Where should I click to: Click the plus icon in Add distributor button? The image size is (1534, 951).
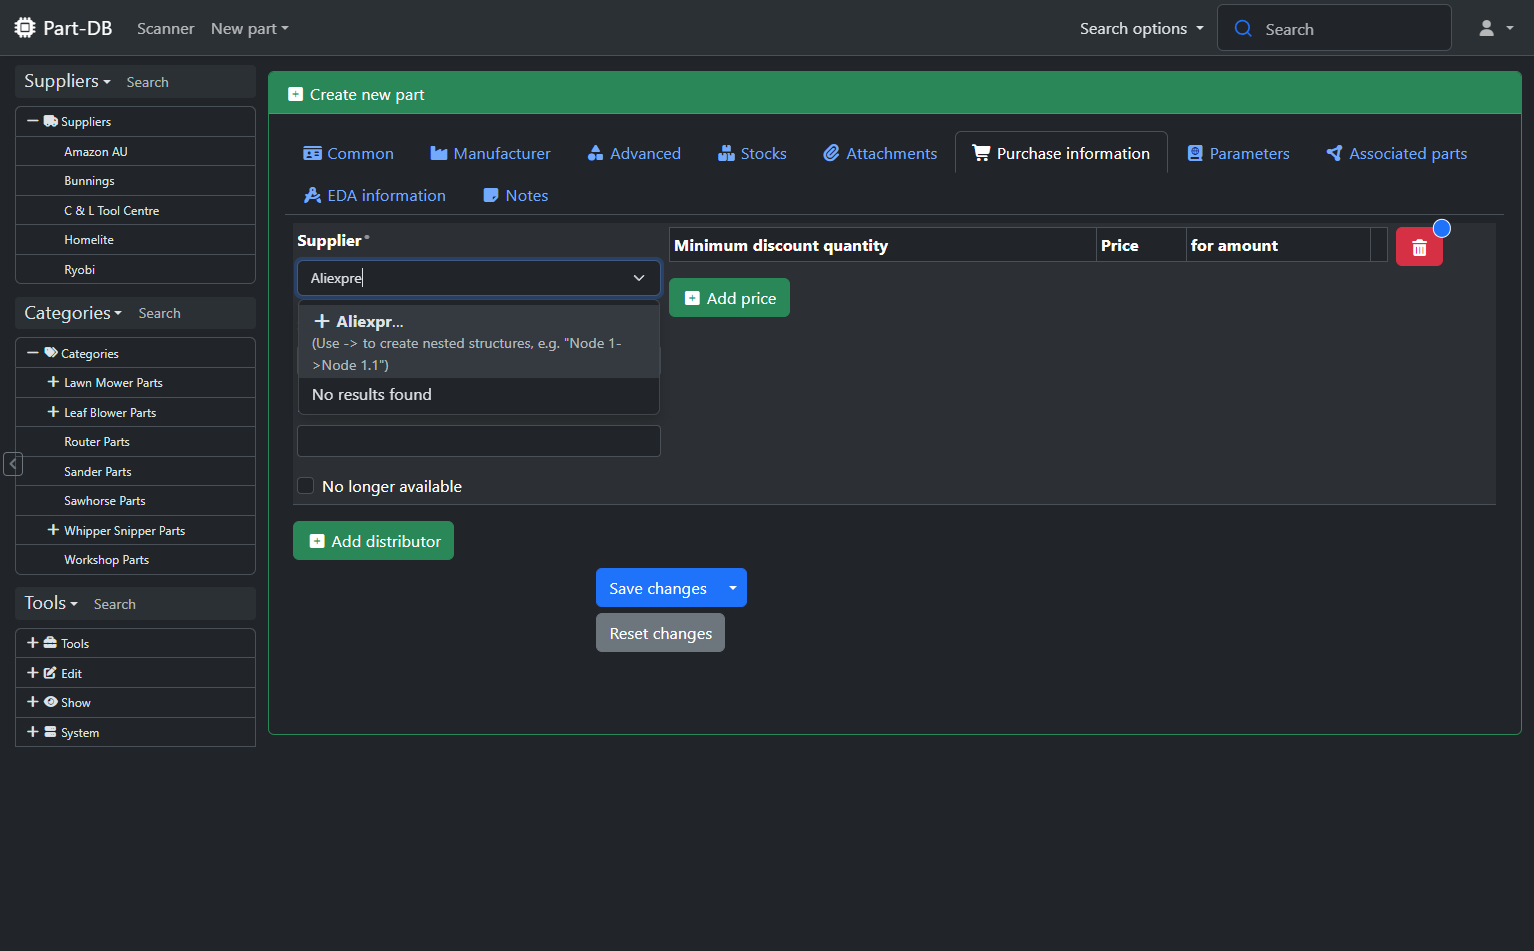317,541
